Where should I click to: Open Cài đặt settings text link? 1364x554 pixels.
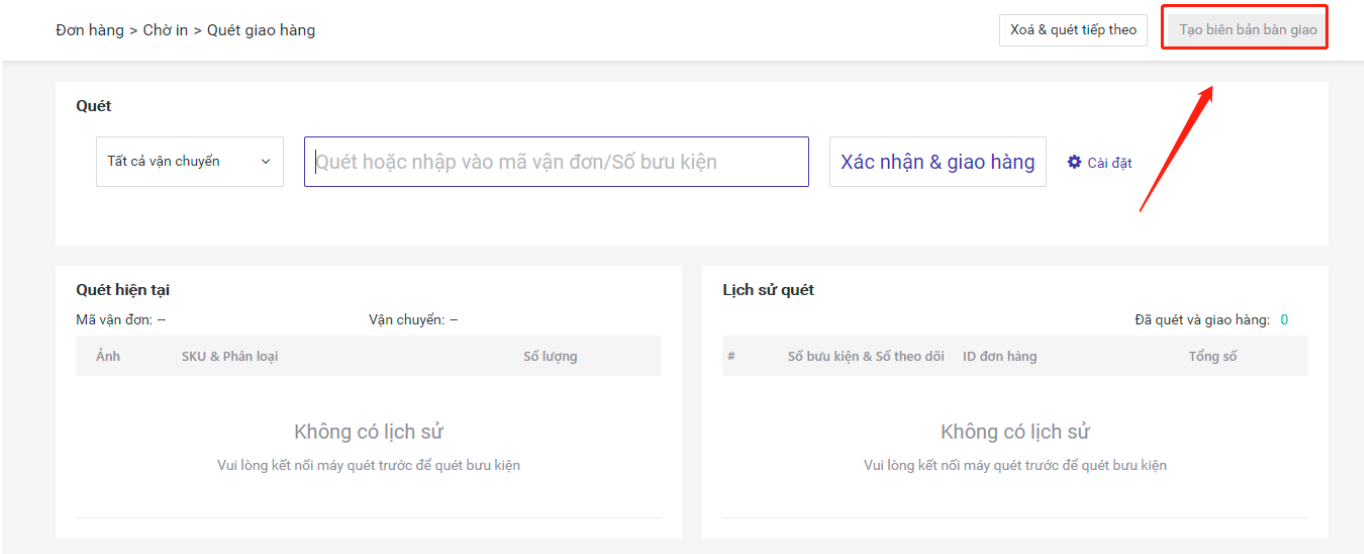point(1109,163)
